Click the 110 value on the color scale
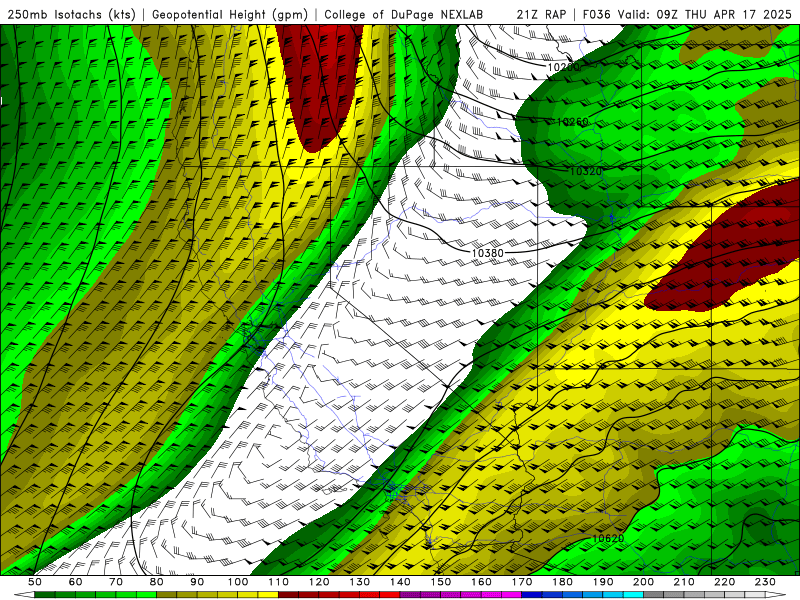Screen dimensions: 800x600 tap(279, 582)
